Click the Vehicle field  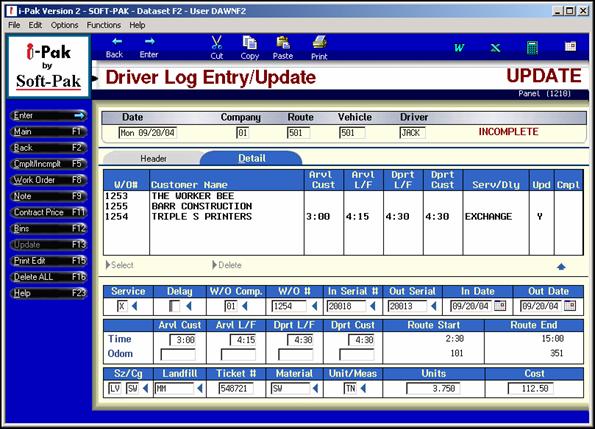pyautogui.click(x=352, y=133)
